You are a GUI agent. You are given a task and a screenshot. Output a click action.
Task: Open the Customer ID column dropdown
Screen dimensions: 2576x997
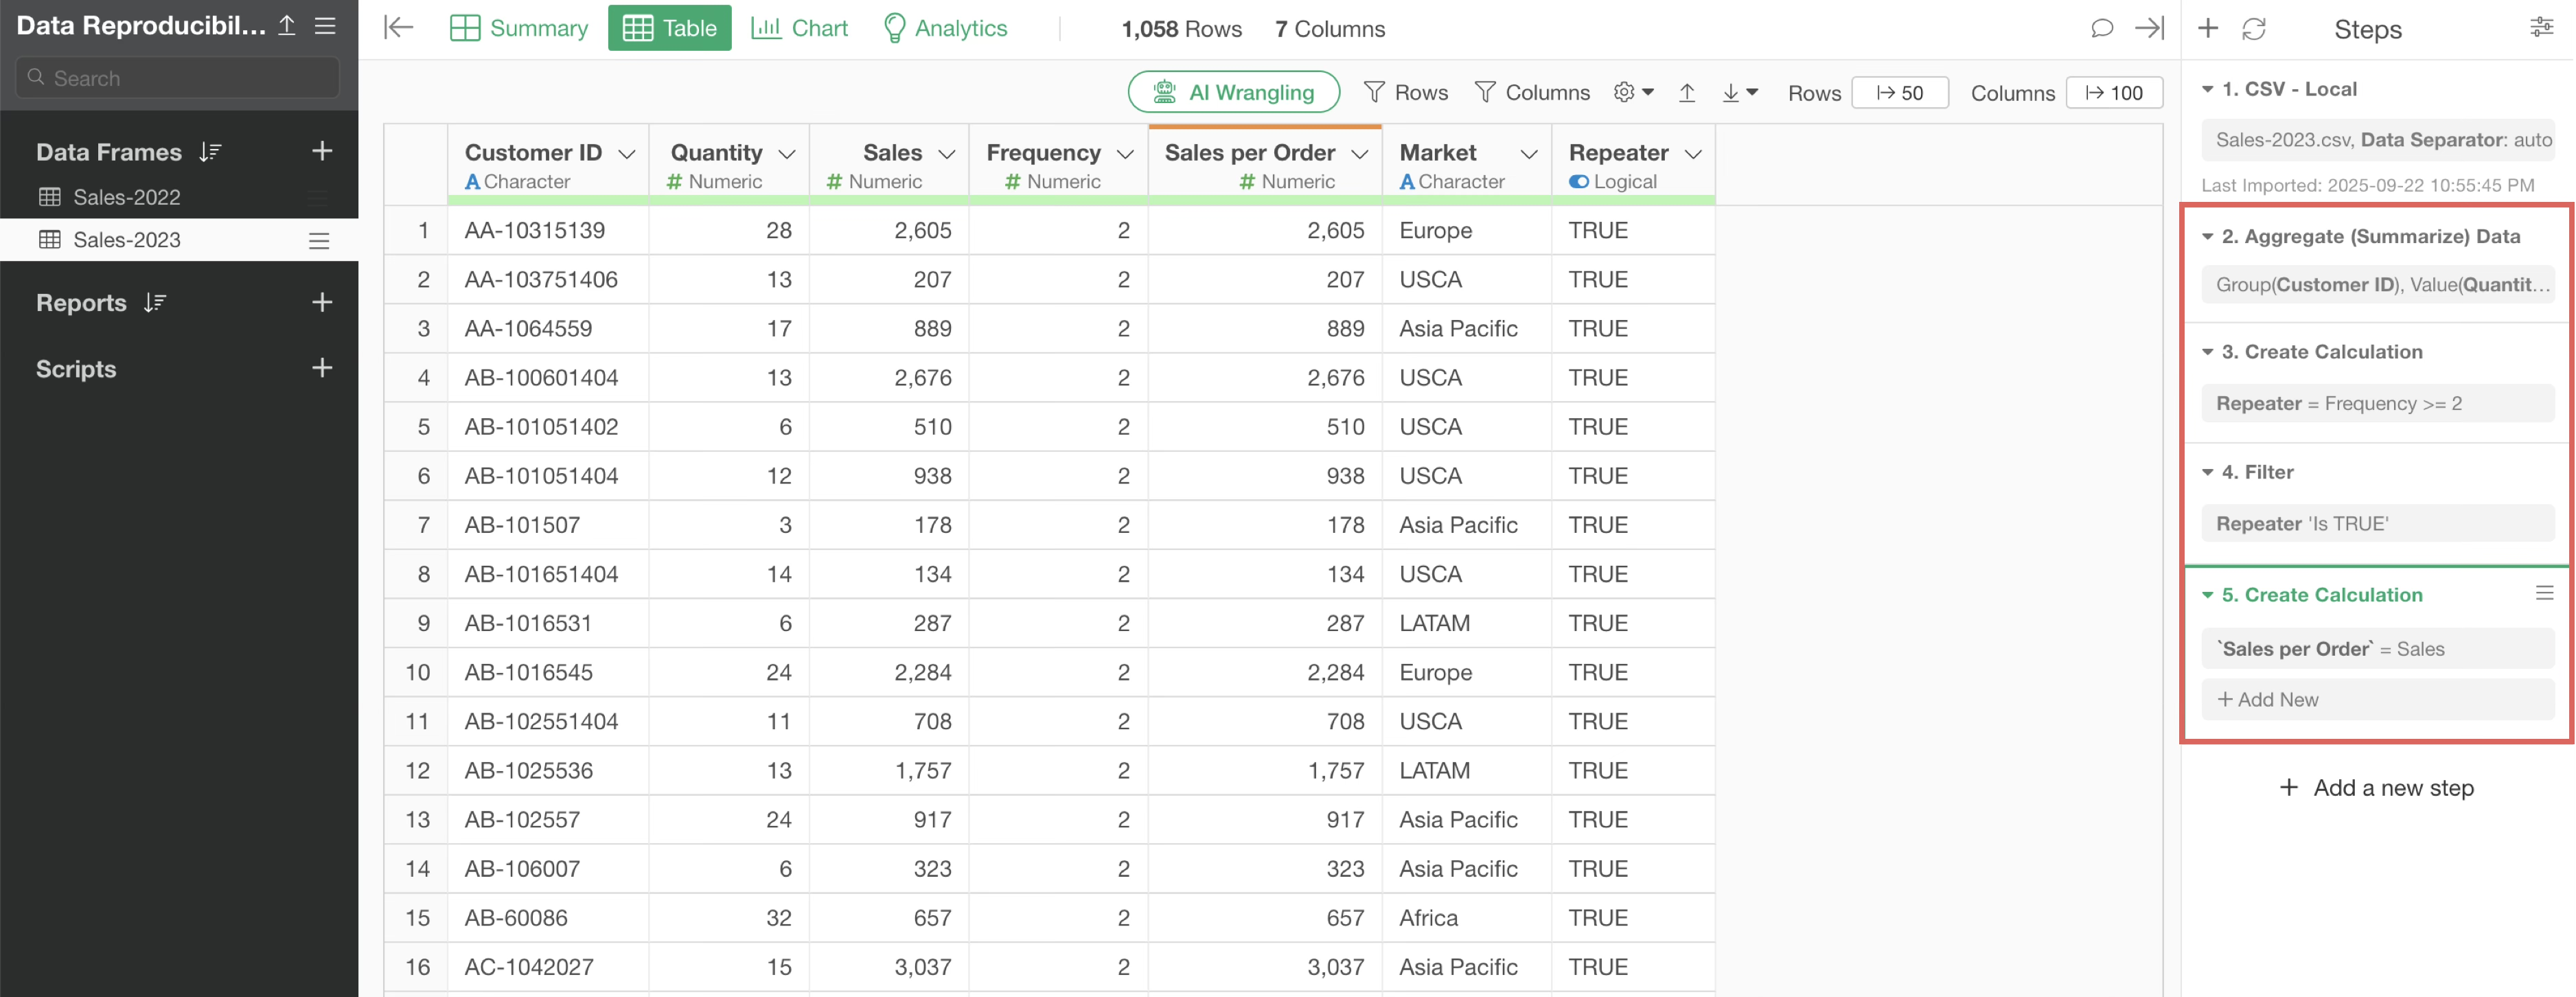pos(627,154)
